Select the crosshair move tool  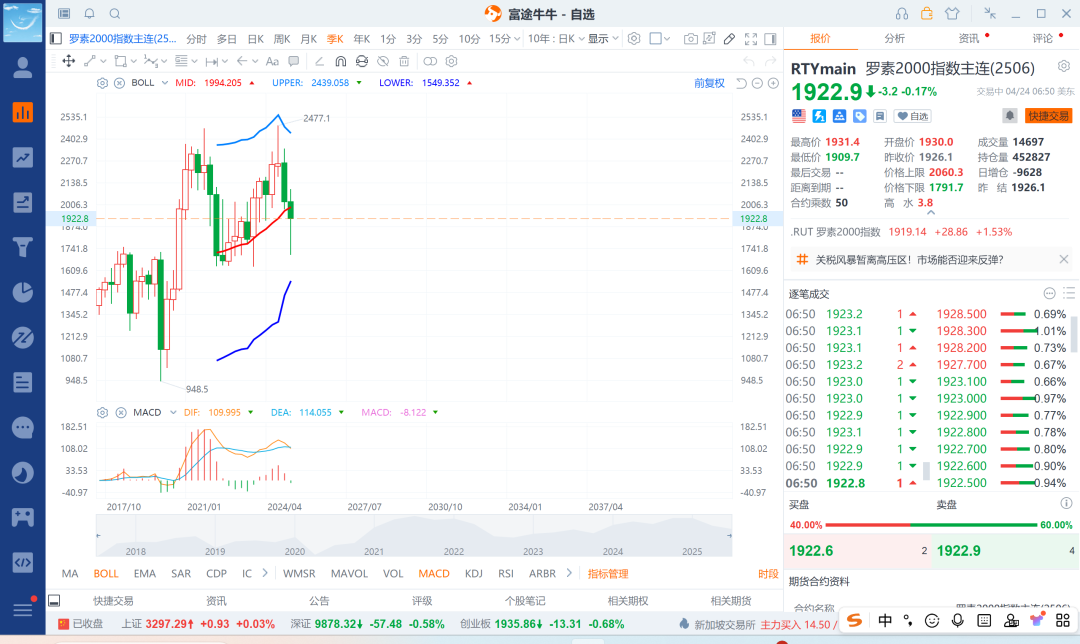69,61
